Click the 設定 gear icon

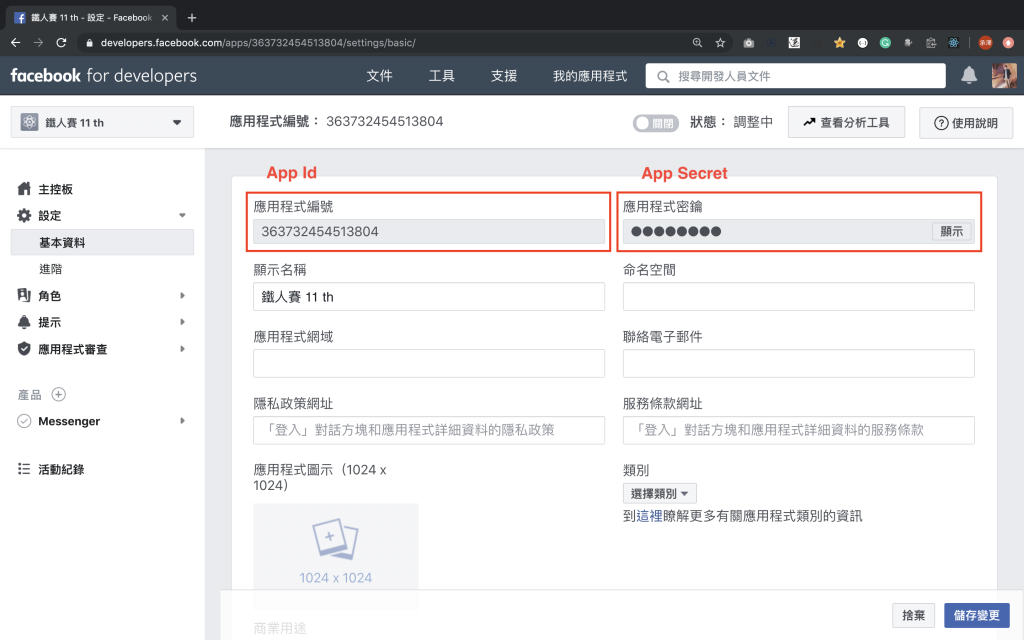[x=24, y=215]
